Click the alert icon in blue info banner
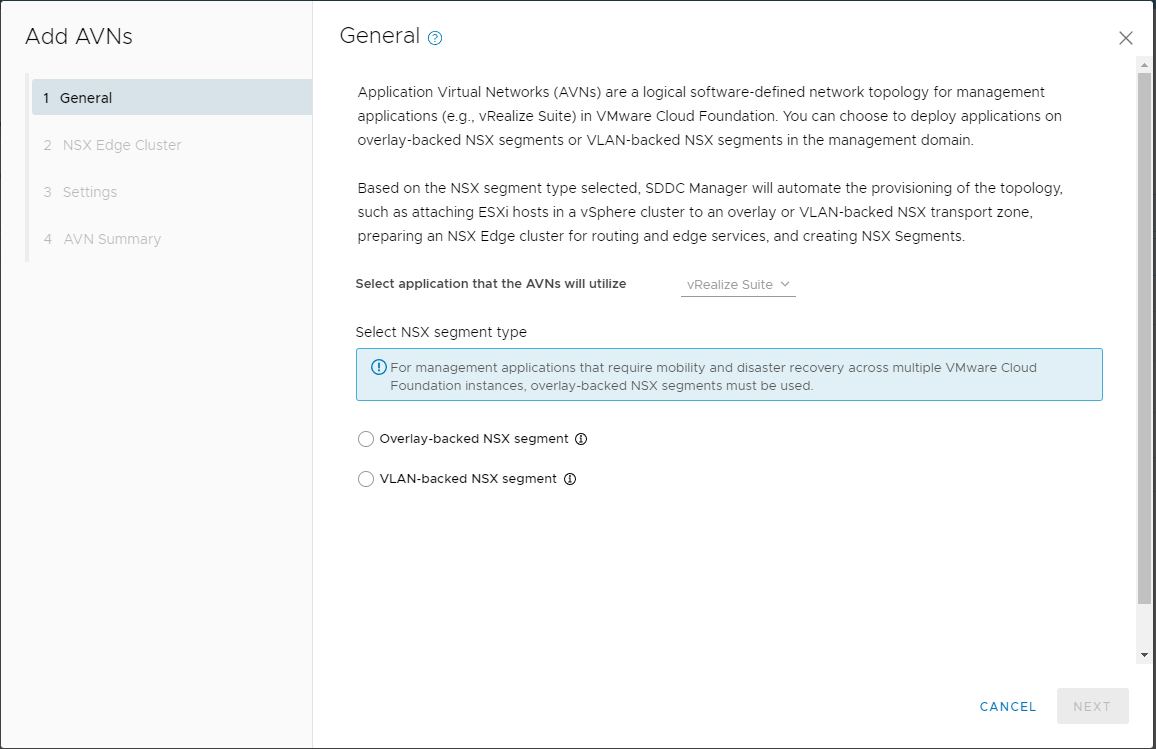 [x=379, y=367]
